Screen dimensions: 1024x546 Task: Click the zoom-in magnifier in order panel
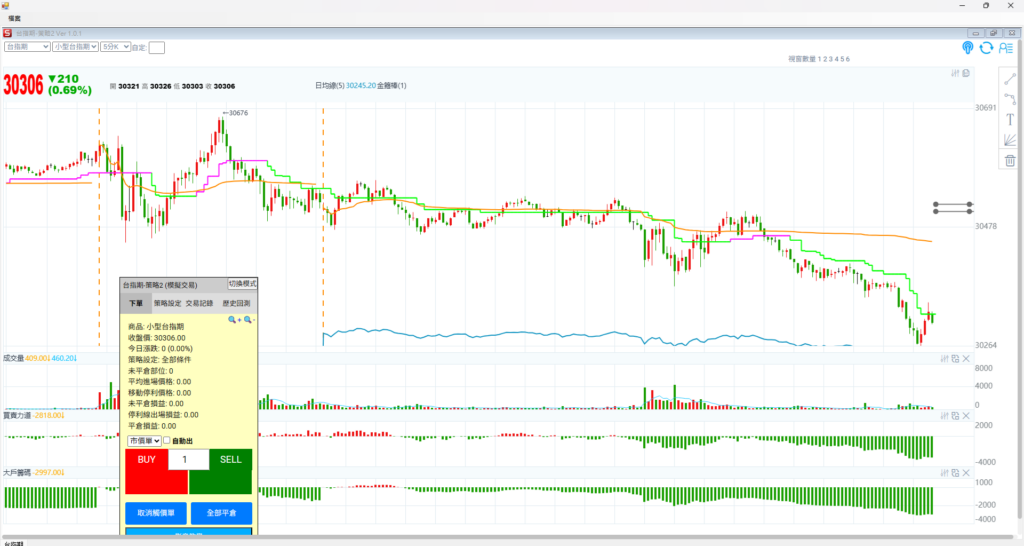click(x=234, y=319)
